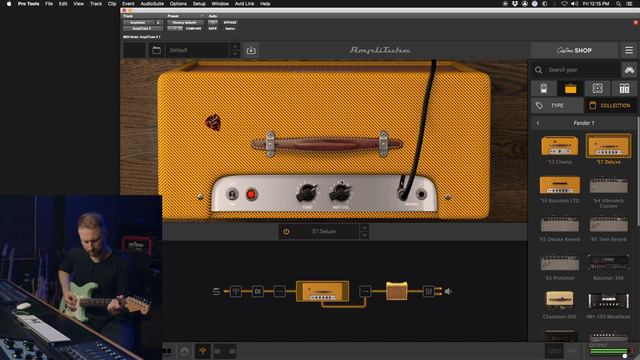Viewport: 640px width, 360px height.
Task: Click the tempo value 120.0
Action: pyautogui.click(x=554, y=351)
